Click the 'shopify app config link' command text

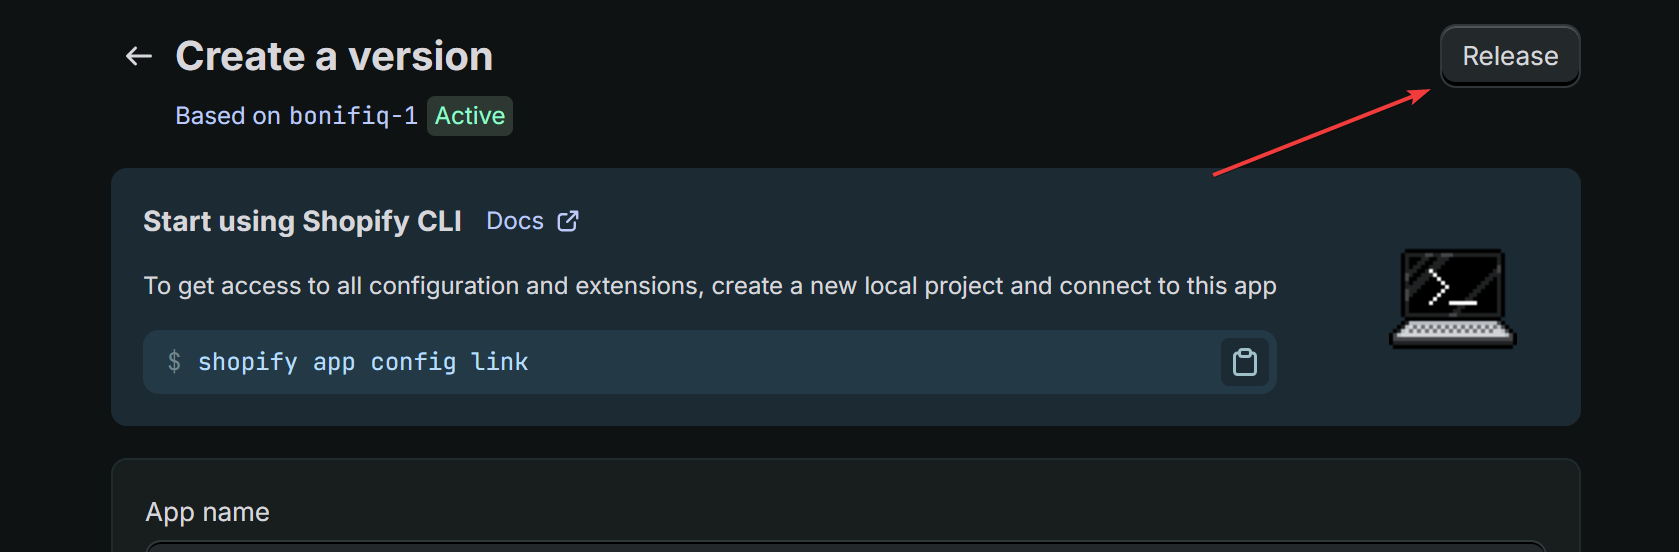[x=363, y=362]
